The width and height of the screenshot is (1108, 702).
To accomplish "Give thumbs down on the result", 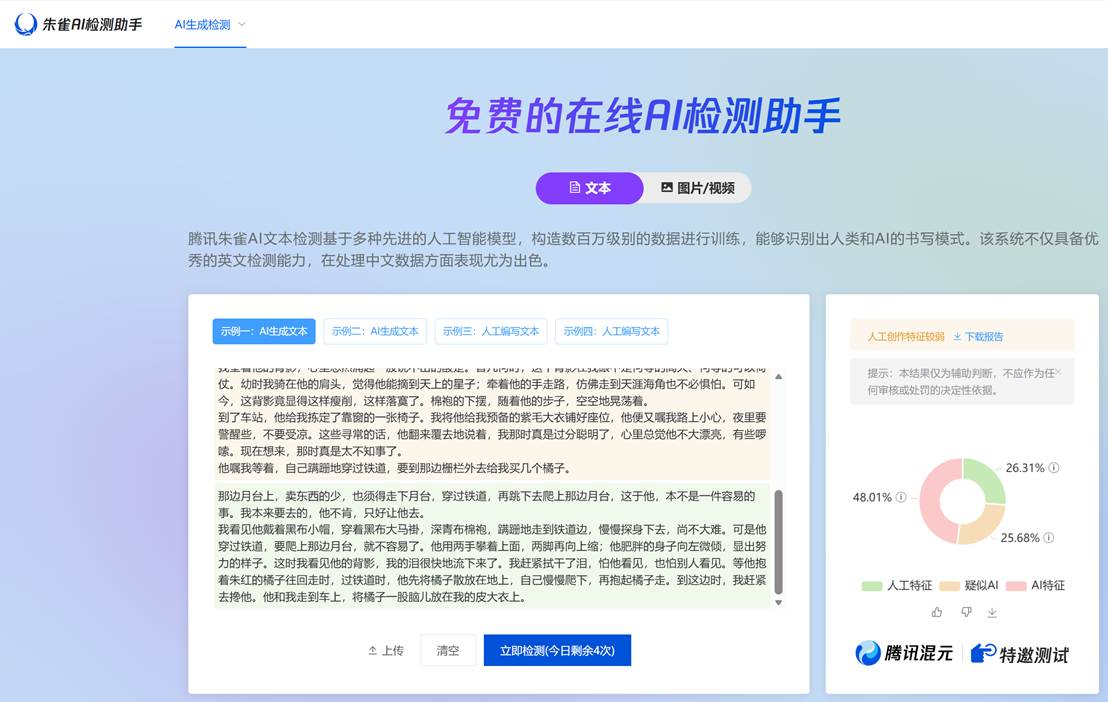I will [x=966, y=612].
